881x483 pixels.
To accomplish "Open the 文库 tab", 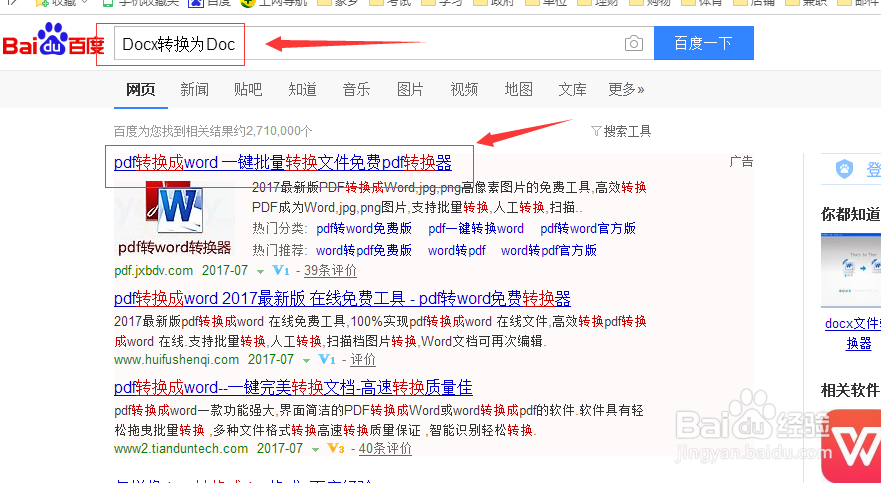I will pyautogui.click(x=572, y=89).
